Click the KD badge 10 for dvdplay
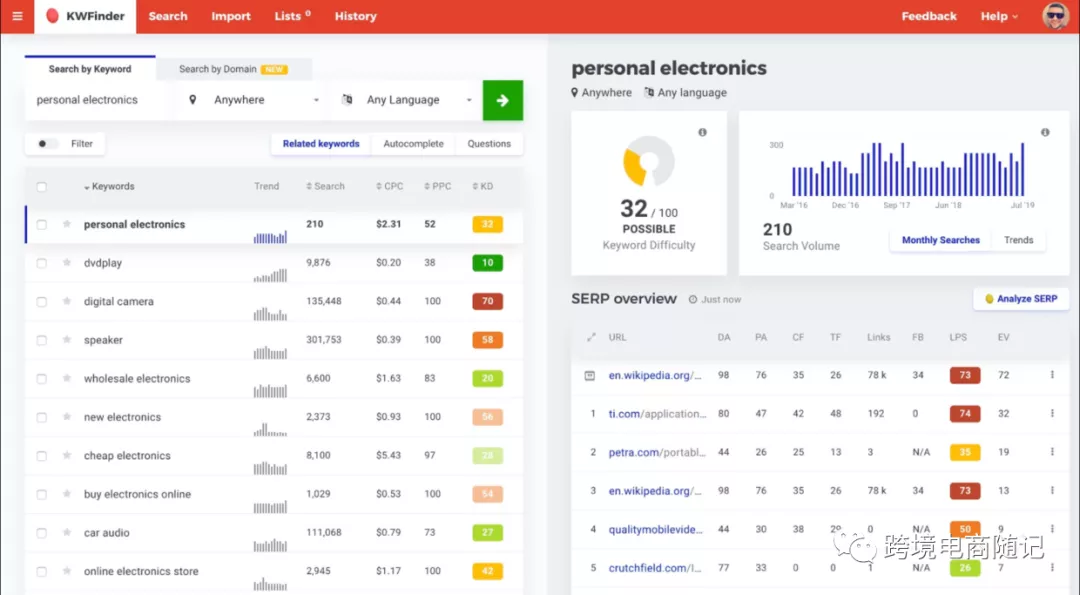The width and height of the screenshot is (1080, 595). pyautogui.click(x=488, y=263)
